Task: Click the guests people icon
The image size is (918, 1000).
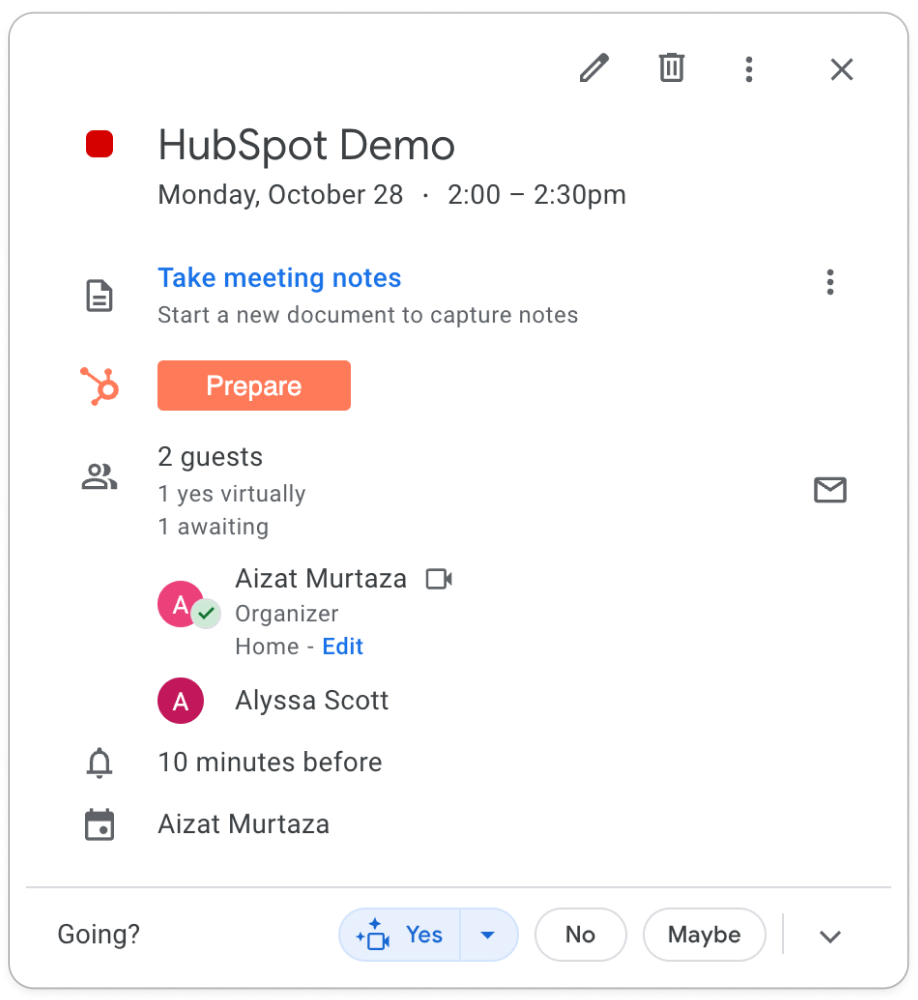Action: 100,476
